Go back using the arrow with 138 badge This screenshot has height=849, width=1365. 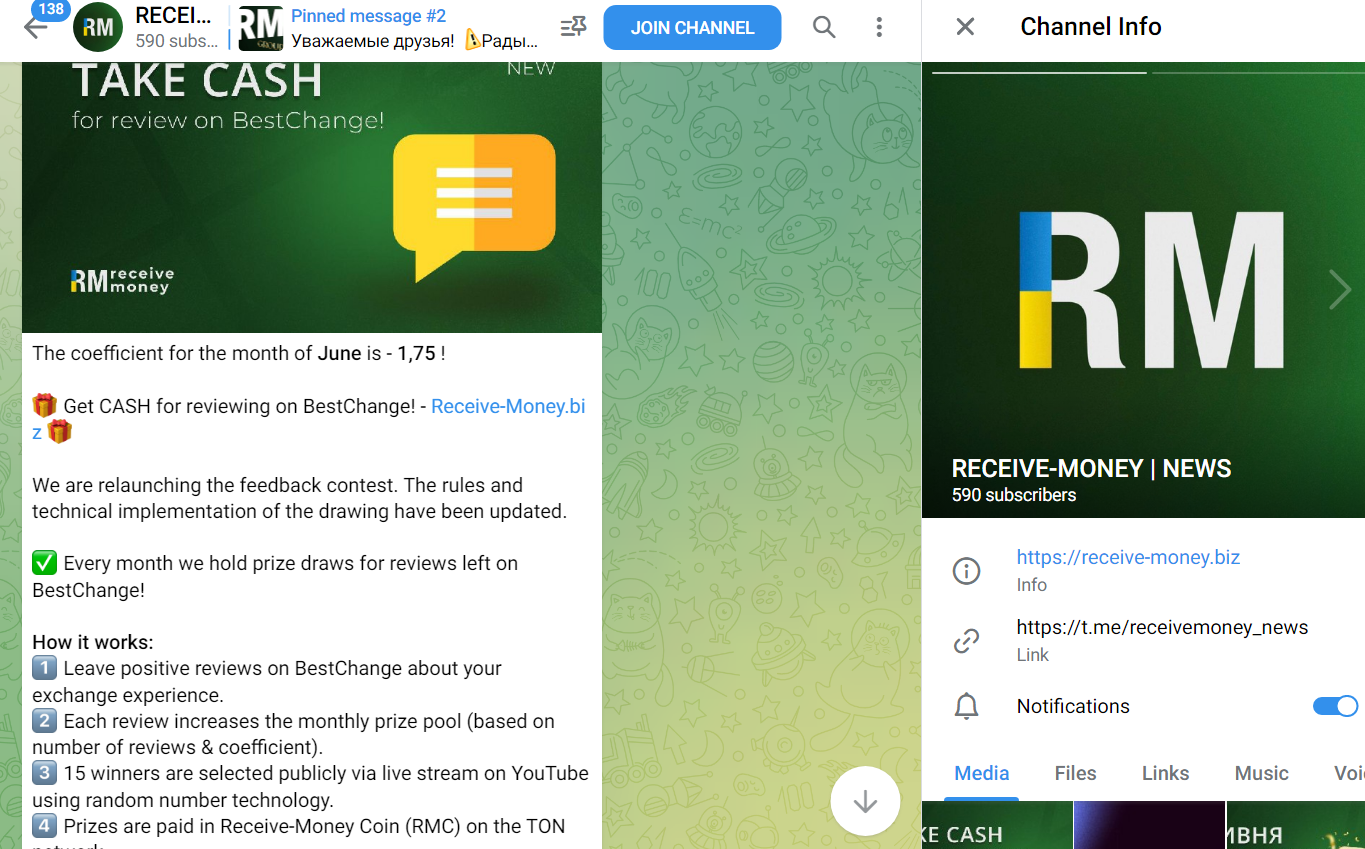coord(36,27)
